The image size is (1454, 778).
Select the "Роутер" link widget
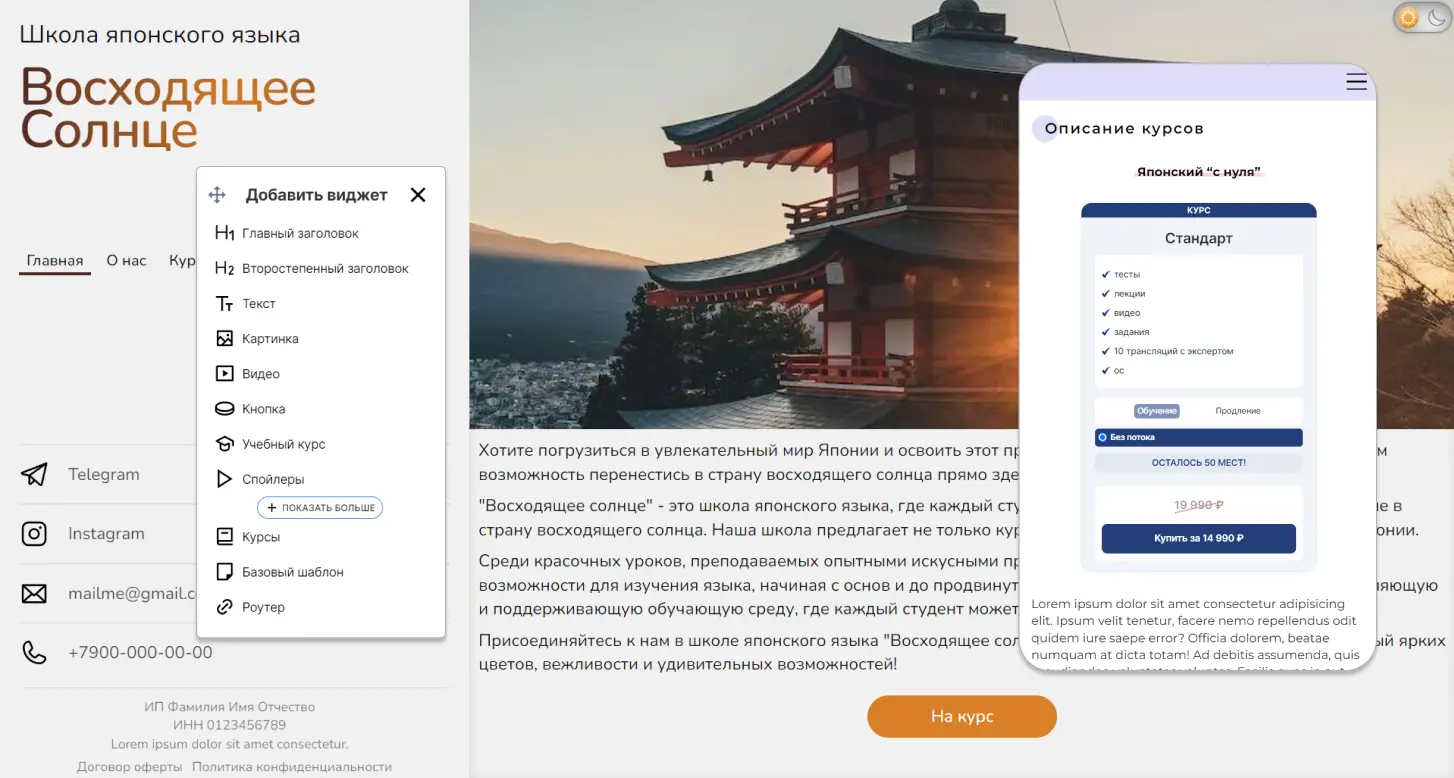[x=263, y=607]
